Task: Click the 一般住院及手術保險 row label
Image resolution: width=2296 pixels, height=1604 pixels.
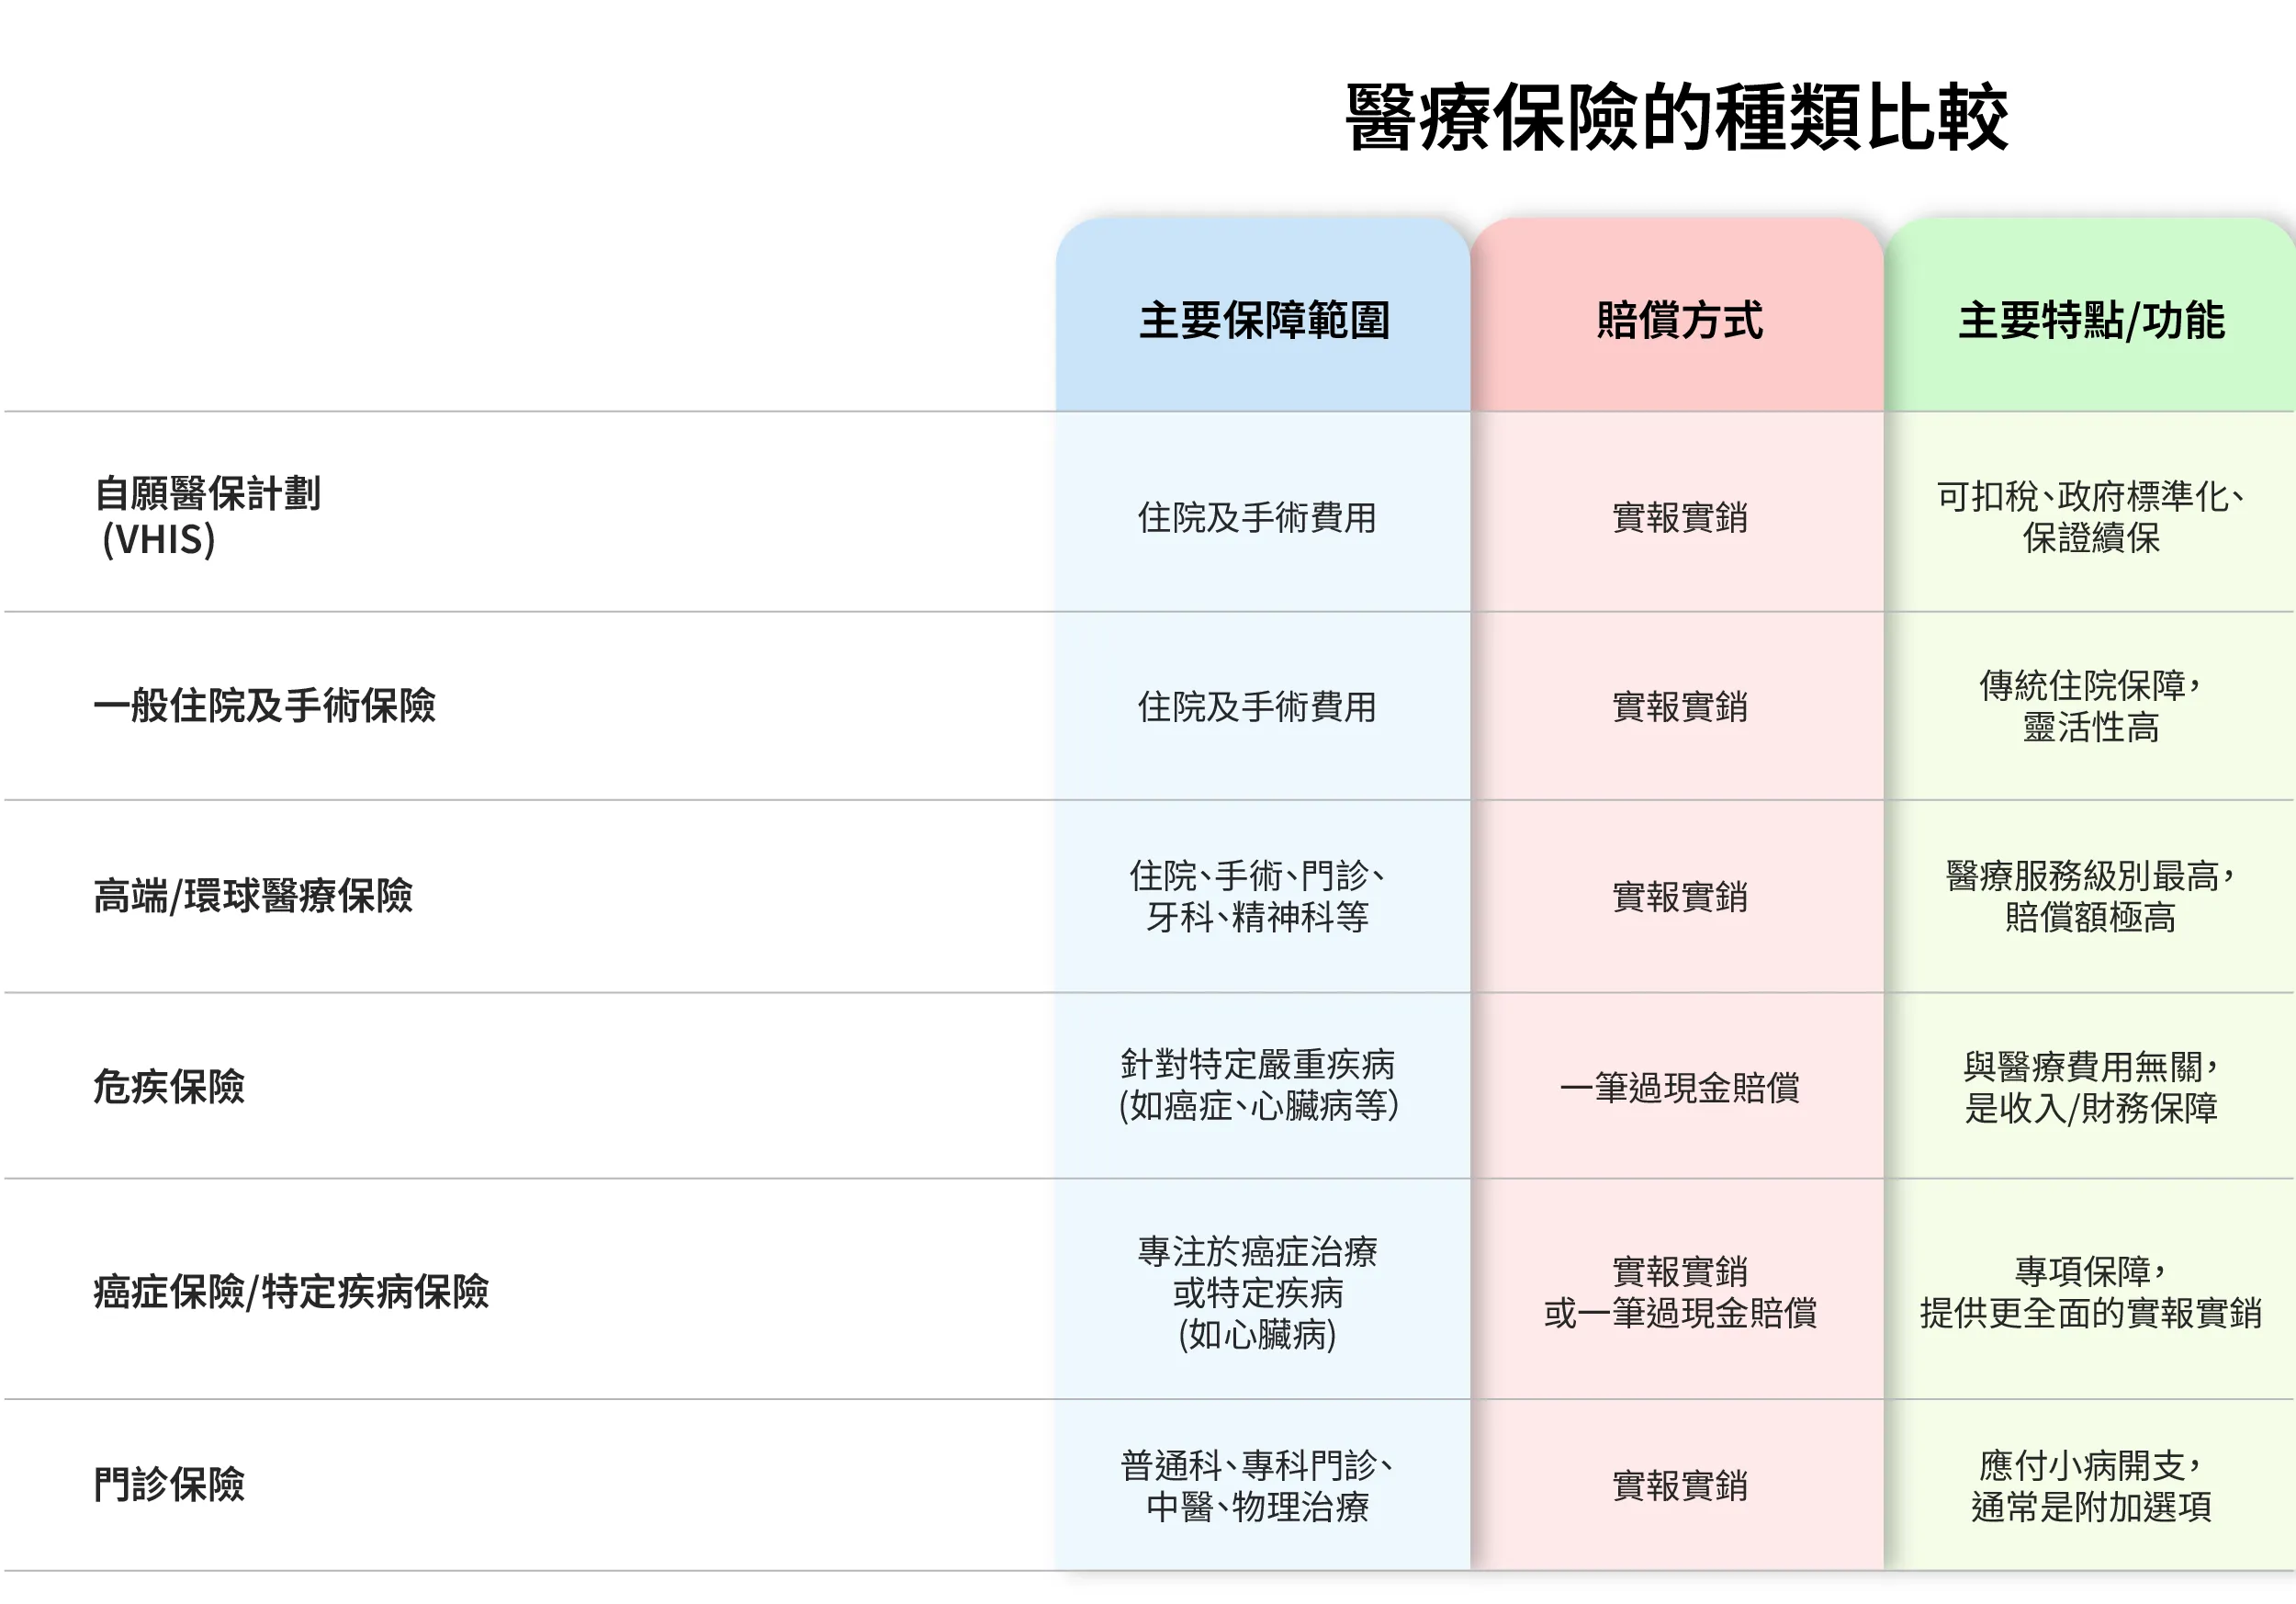Action: [264, 705]
